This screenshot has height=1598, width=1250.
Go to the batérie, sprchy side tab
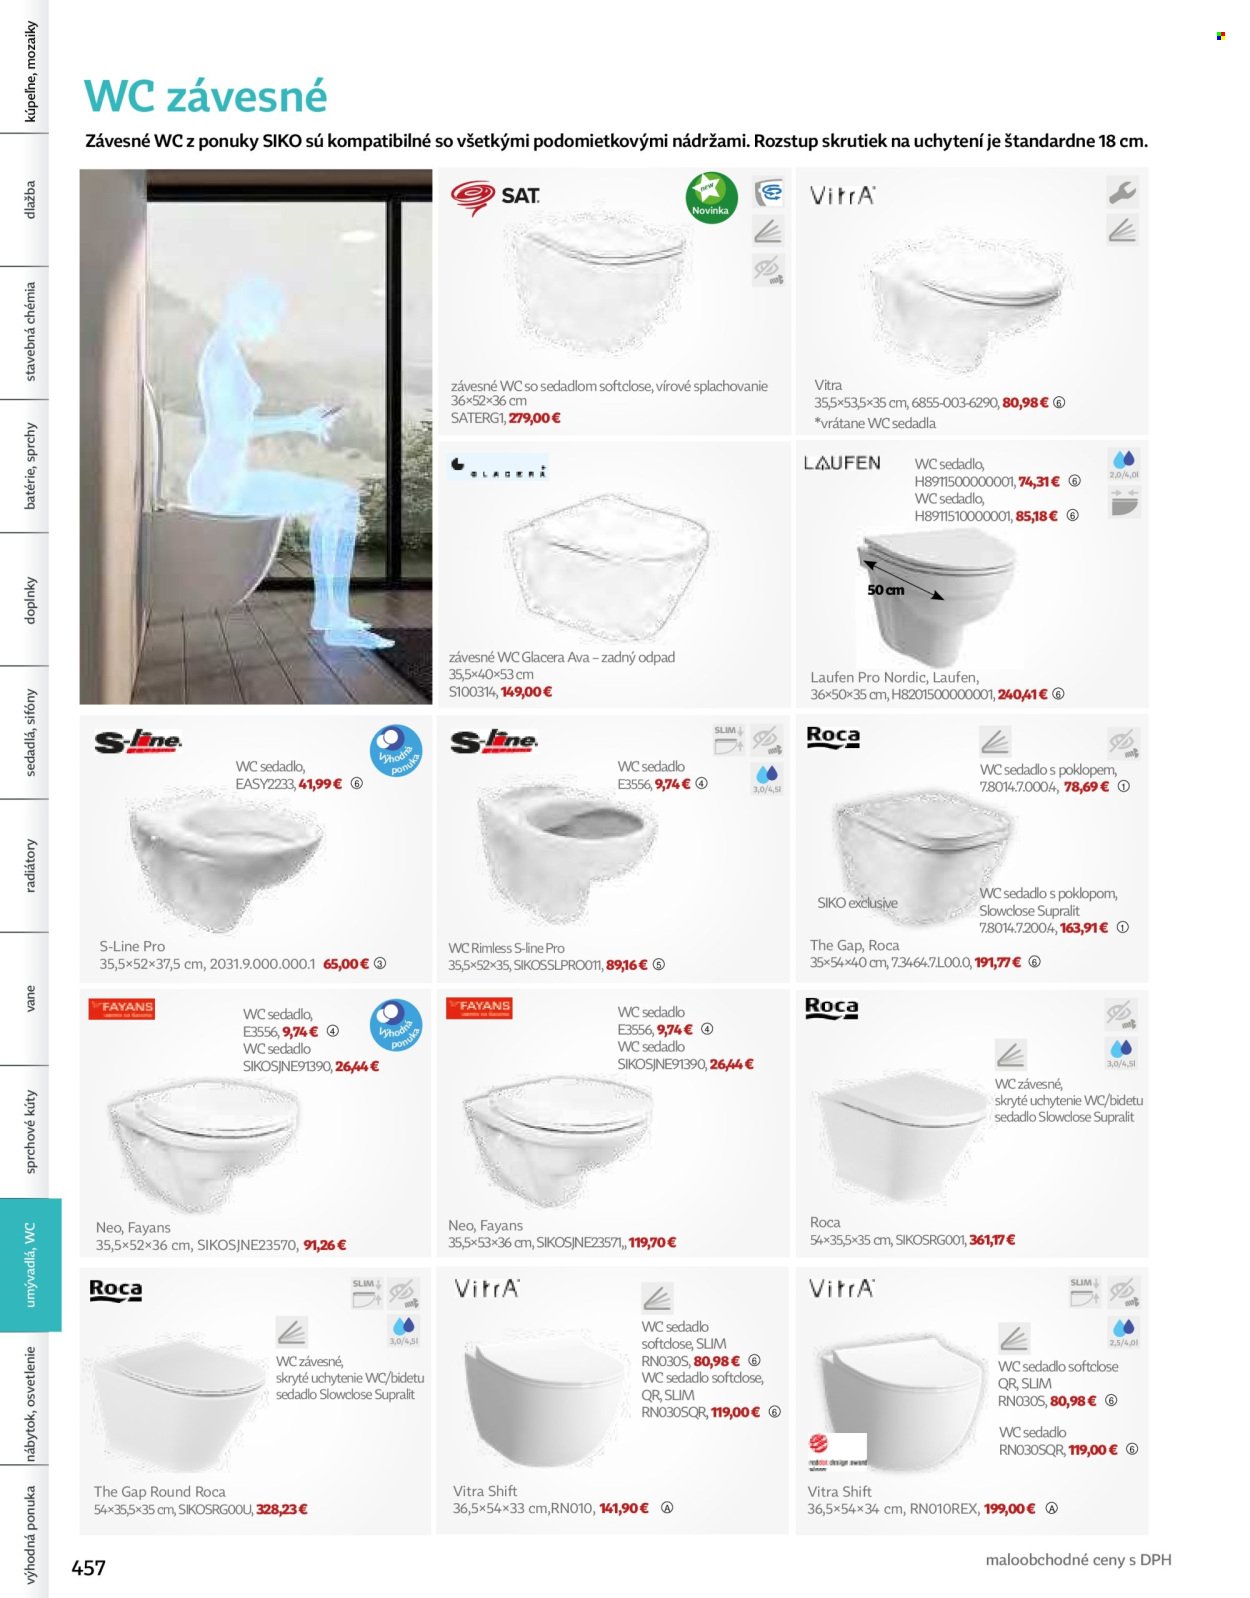point(30,466)
